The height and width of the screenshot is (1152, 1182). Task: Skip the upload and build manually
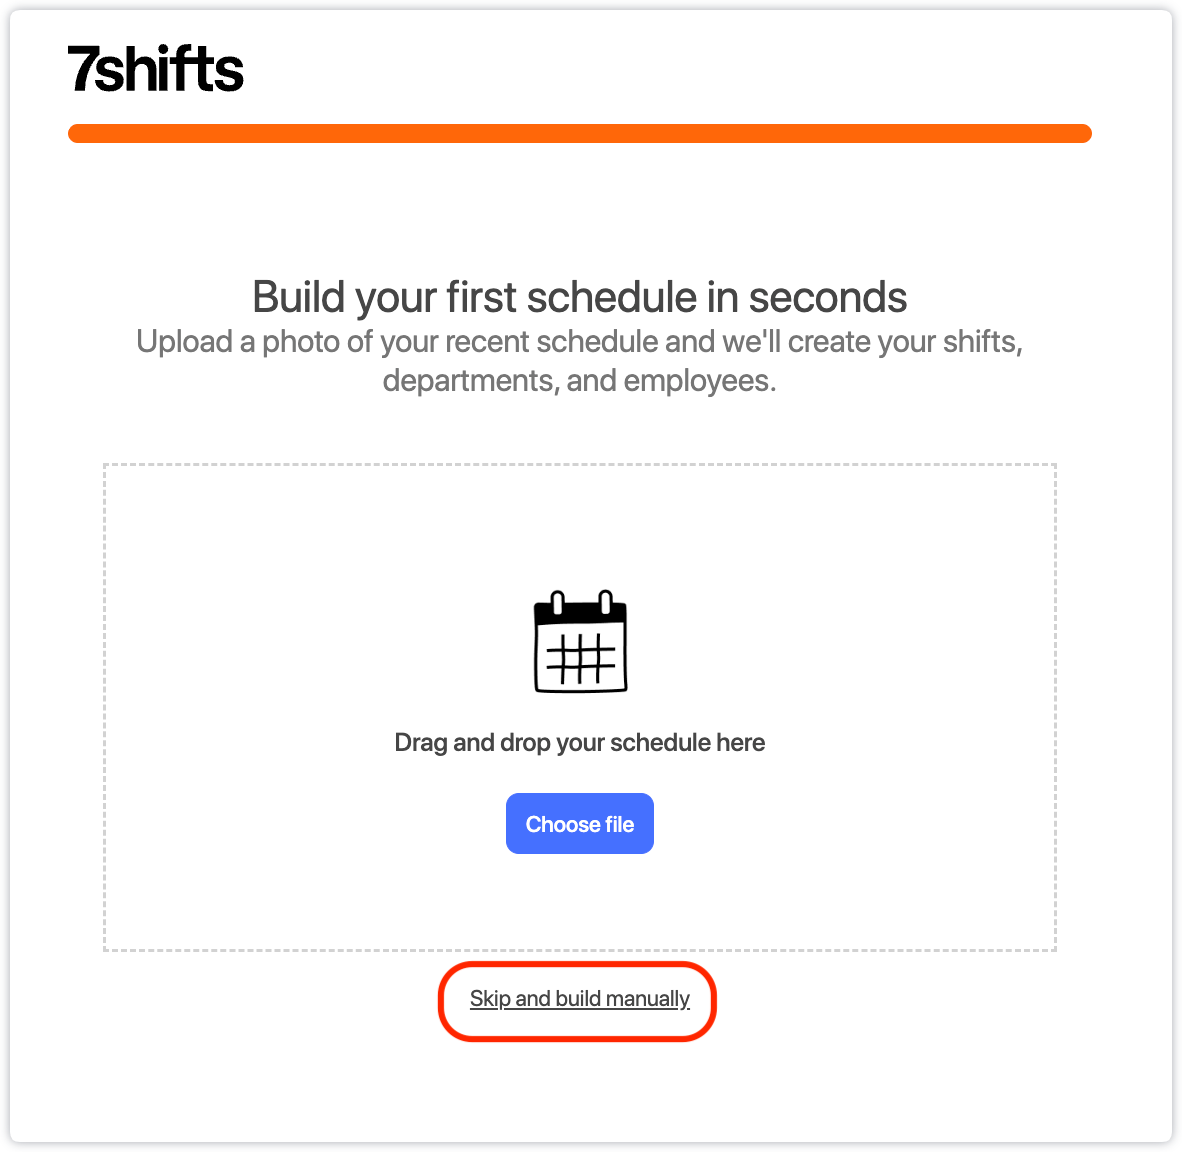pos(579,999)
